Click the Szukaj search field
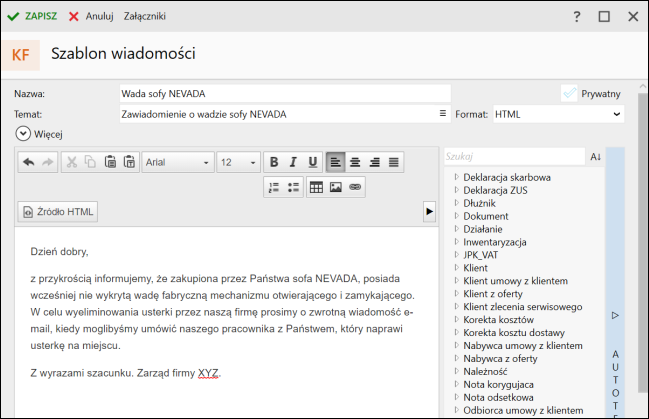The image size is (649, 419). click(514, 157)
